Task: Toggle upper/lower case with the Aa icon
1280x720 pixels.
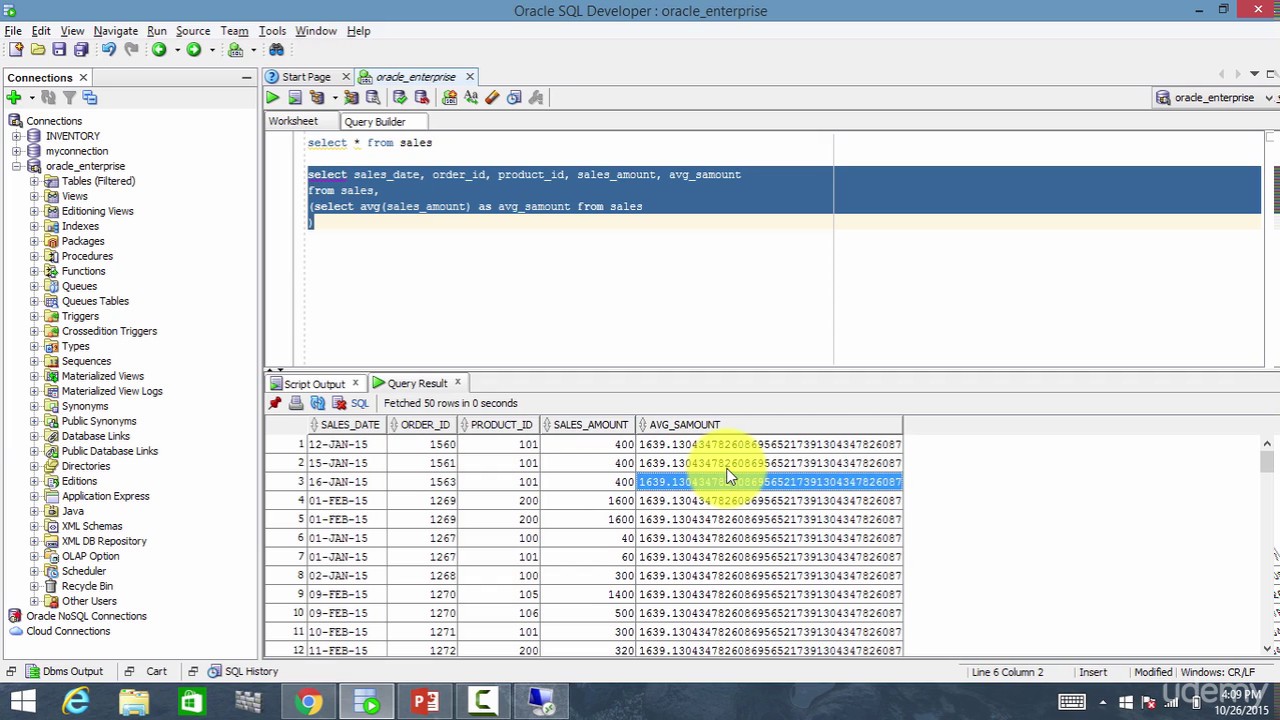Action: click(x=471, y=97)
